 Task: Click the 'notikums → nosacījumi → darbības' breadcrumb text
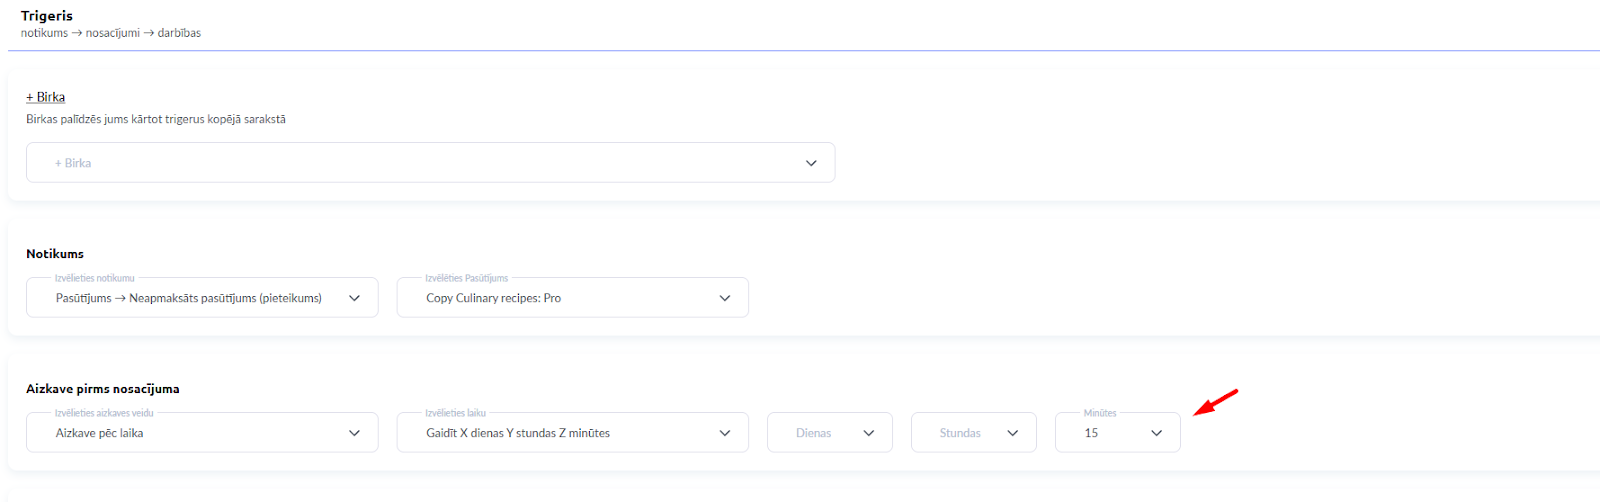pyautogui.click(x=111, y=33)
